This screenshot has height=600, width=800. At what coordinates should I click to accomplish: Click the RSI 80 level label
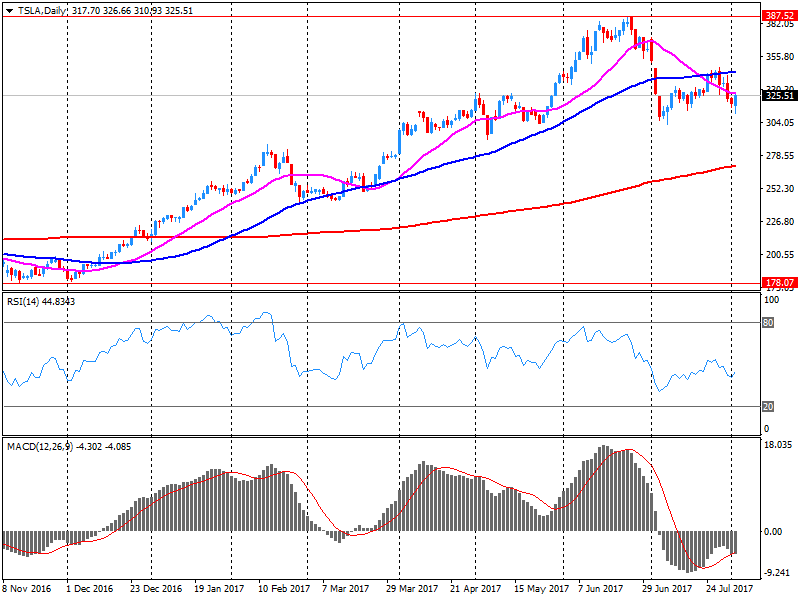[x=768, y=322]
